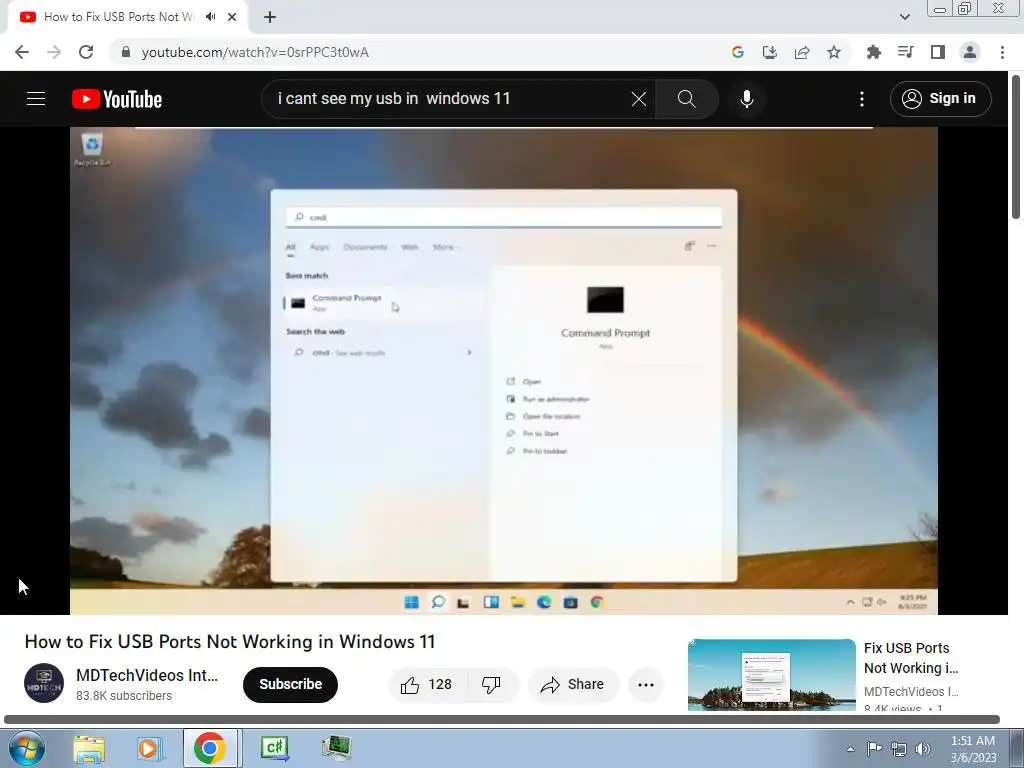Open the tab search chevron

tap(904, 17)
